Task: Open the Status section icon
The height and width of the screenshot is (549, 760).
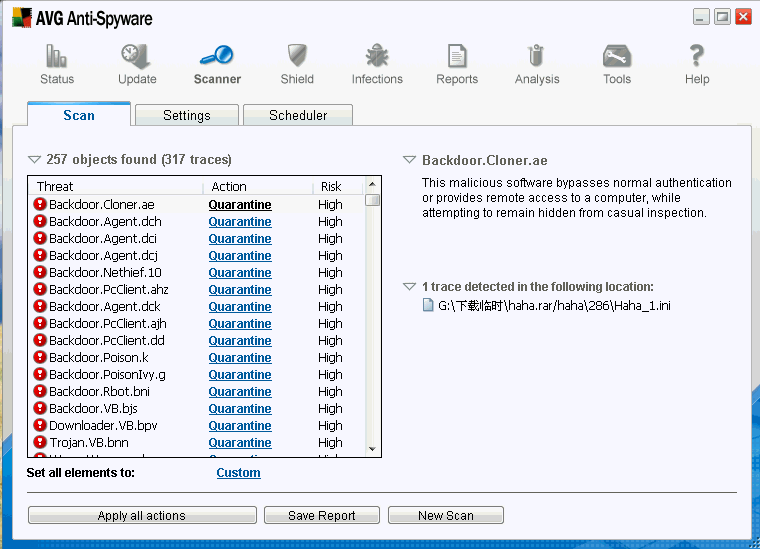Action: click(x=57, y=56)
